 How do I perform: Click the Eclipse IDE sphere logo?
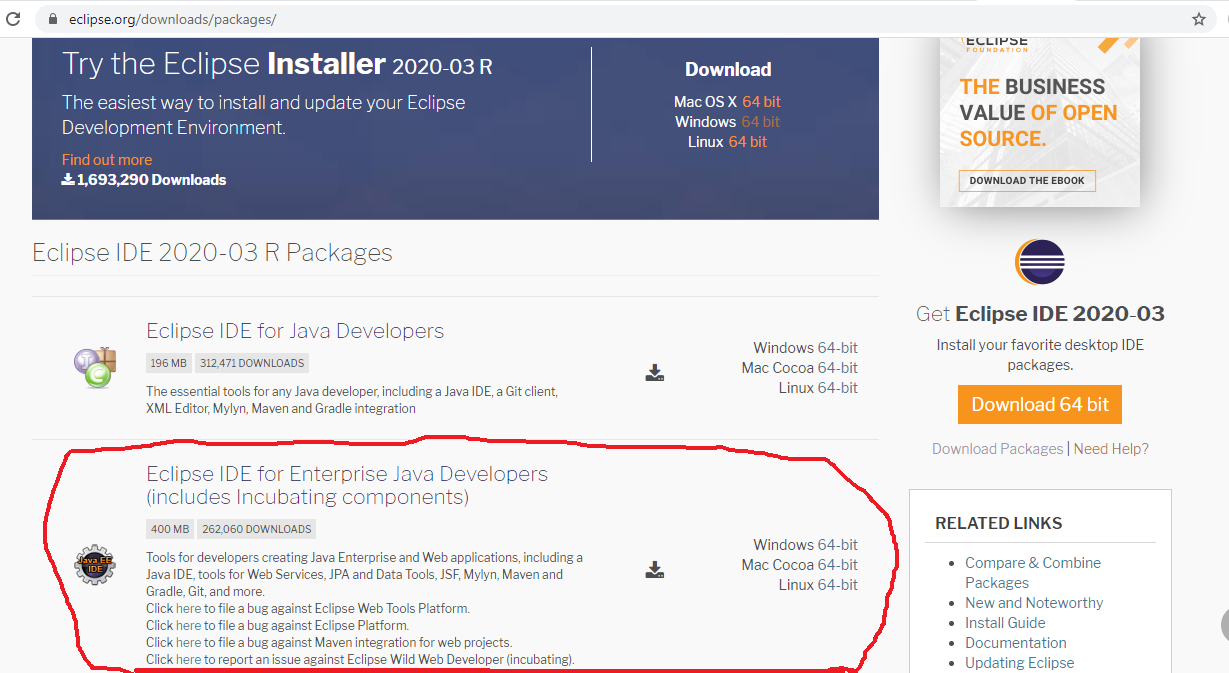pyautogui.click(x=1039, y=262)
